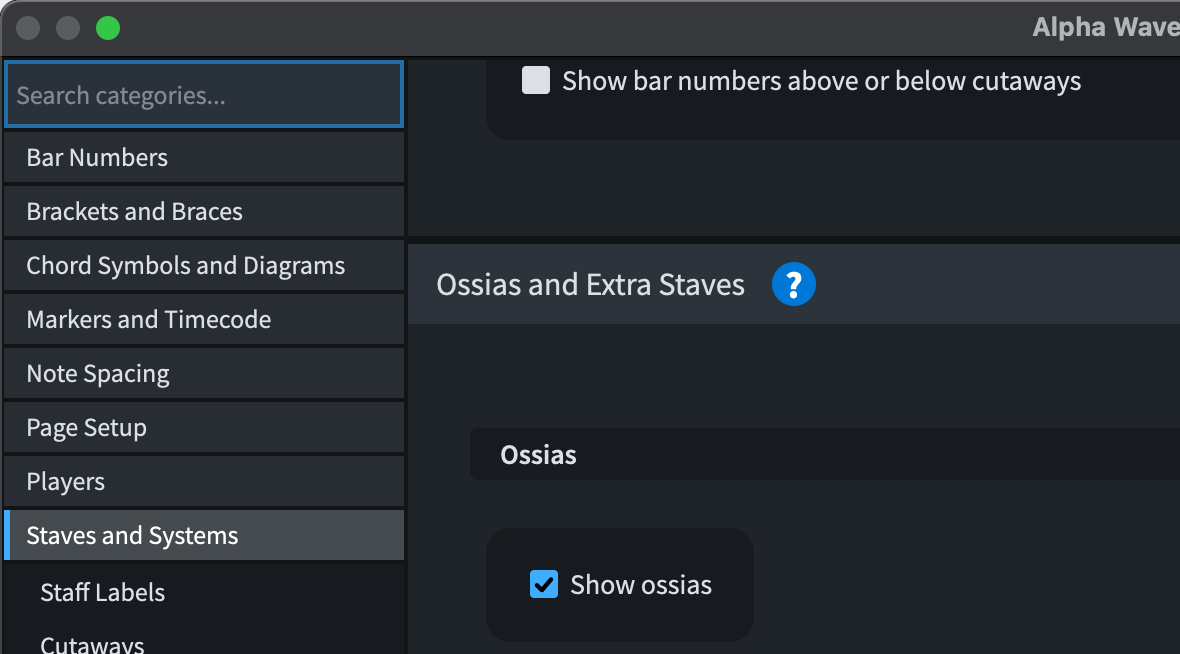
Task: Click the Ossias subsection heading
Action: [539, 455]
